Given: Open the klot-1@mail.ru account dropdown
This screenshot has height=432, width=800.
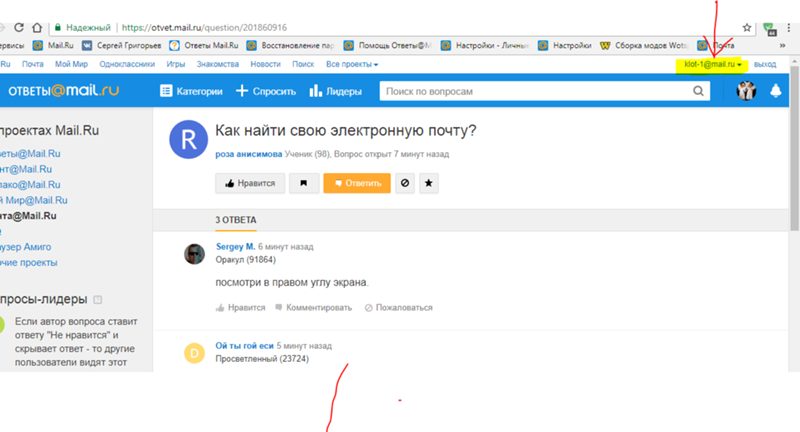Looking at the screenshot, I should pyautogui.click(x=712, y=64).
